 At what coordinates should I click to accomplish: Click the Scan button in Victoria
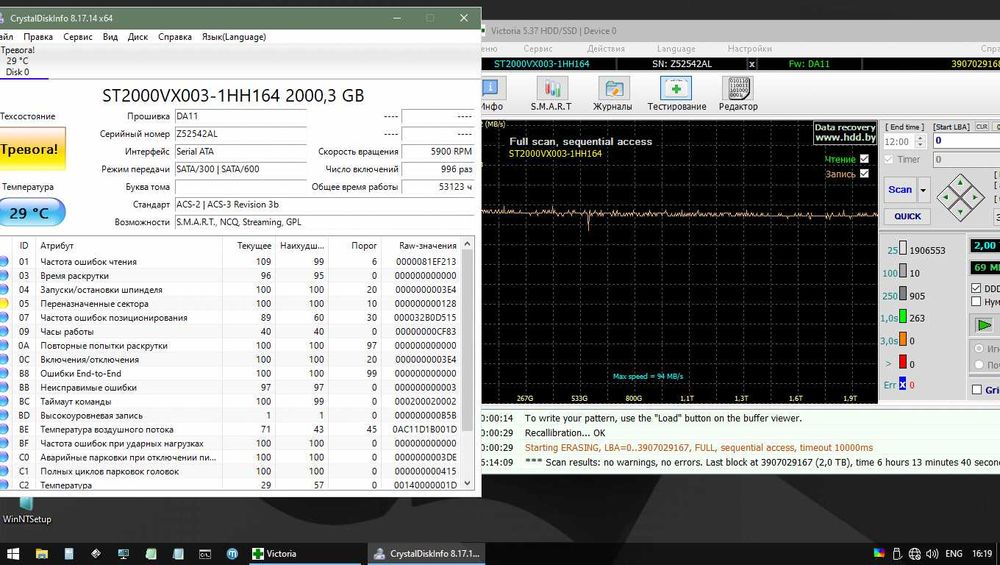(901, 190)
